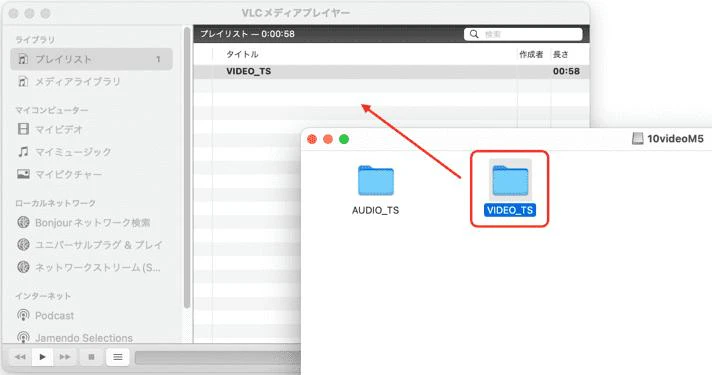Click the メディアライブラリ icon
The image size is (712, 375).
point(23,82)
